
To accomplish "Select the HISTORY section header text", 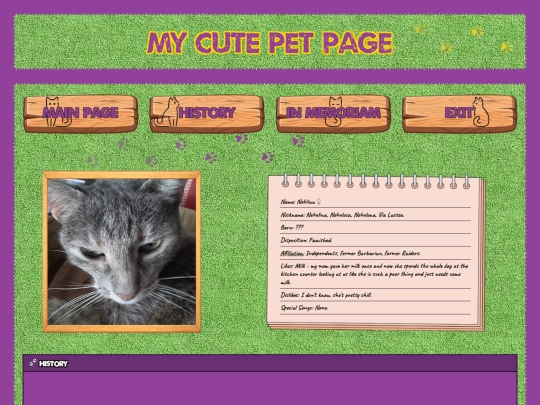I will point(53,364).
